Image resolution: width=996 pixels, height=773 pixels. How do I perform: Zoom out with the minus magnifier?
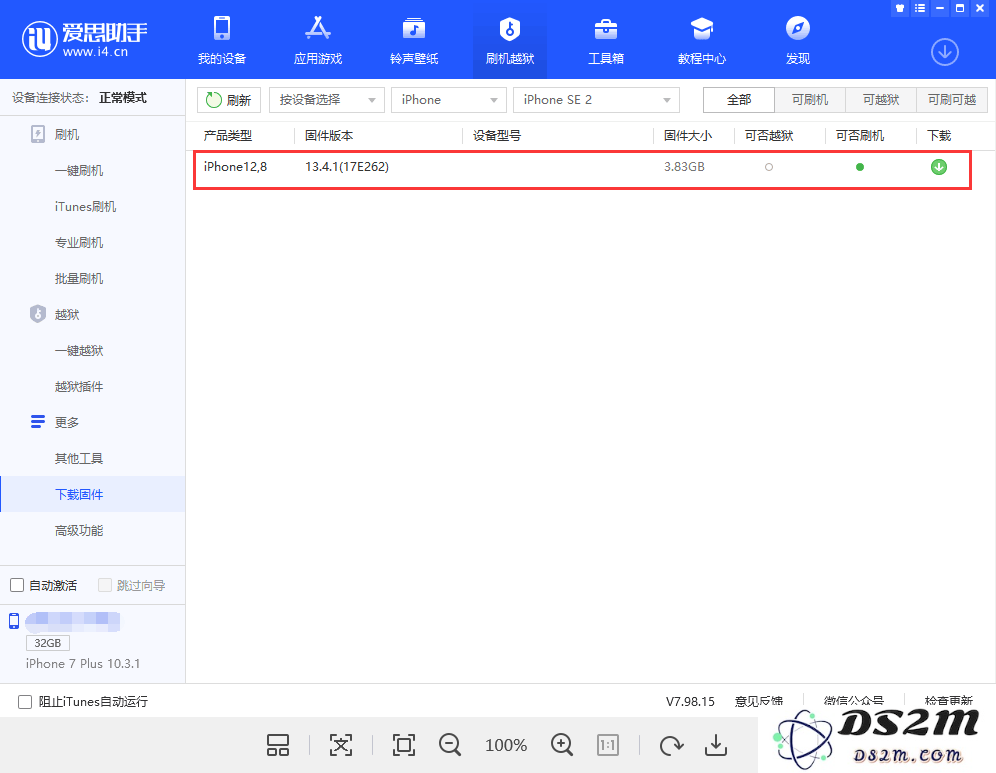point(450,745)
